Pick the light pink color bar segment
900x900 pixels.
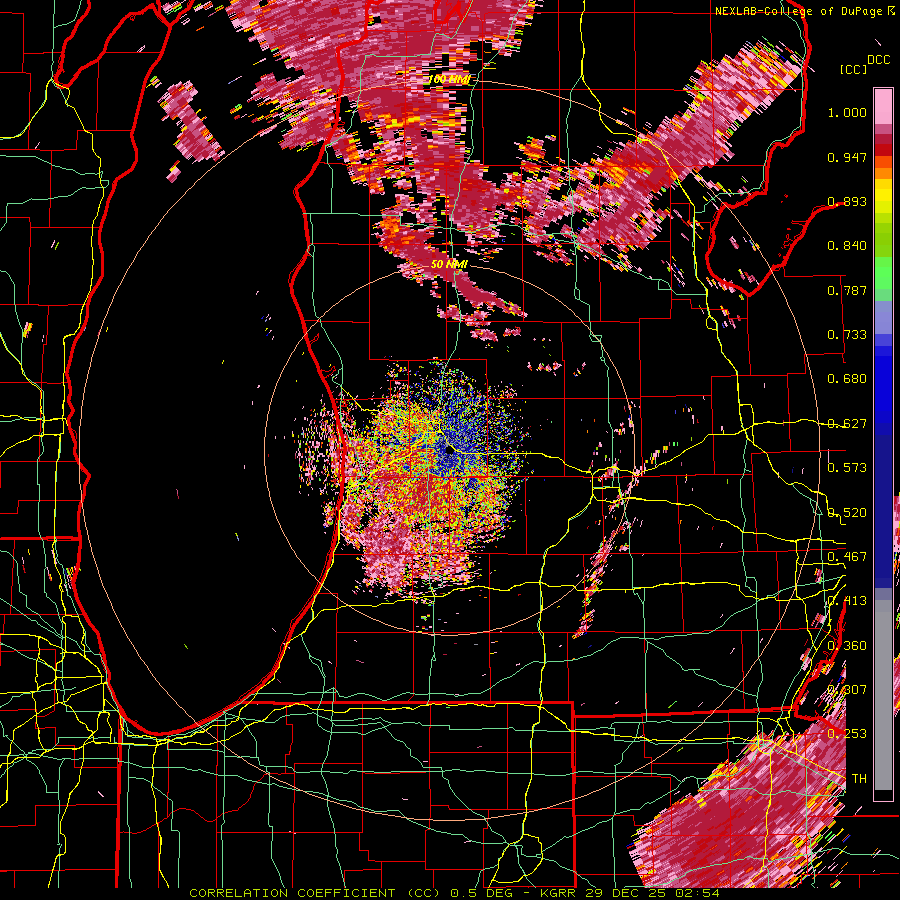point(883,107)
